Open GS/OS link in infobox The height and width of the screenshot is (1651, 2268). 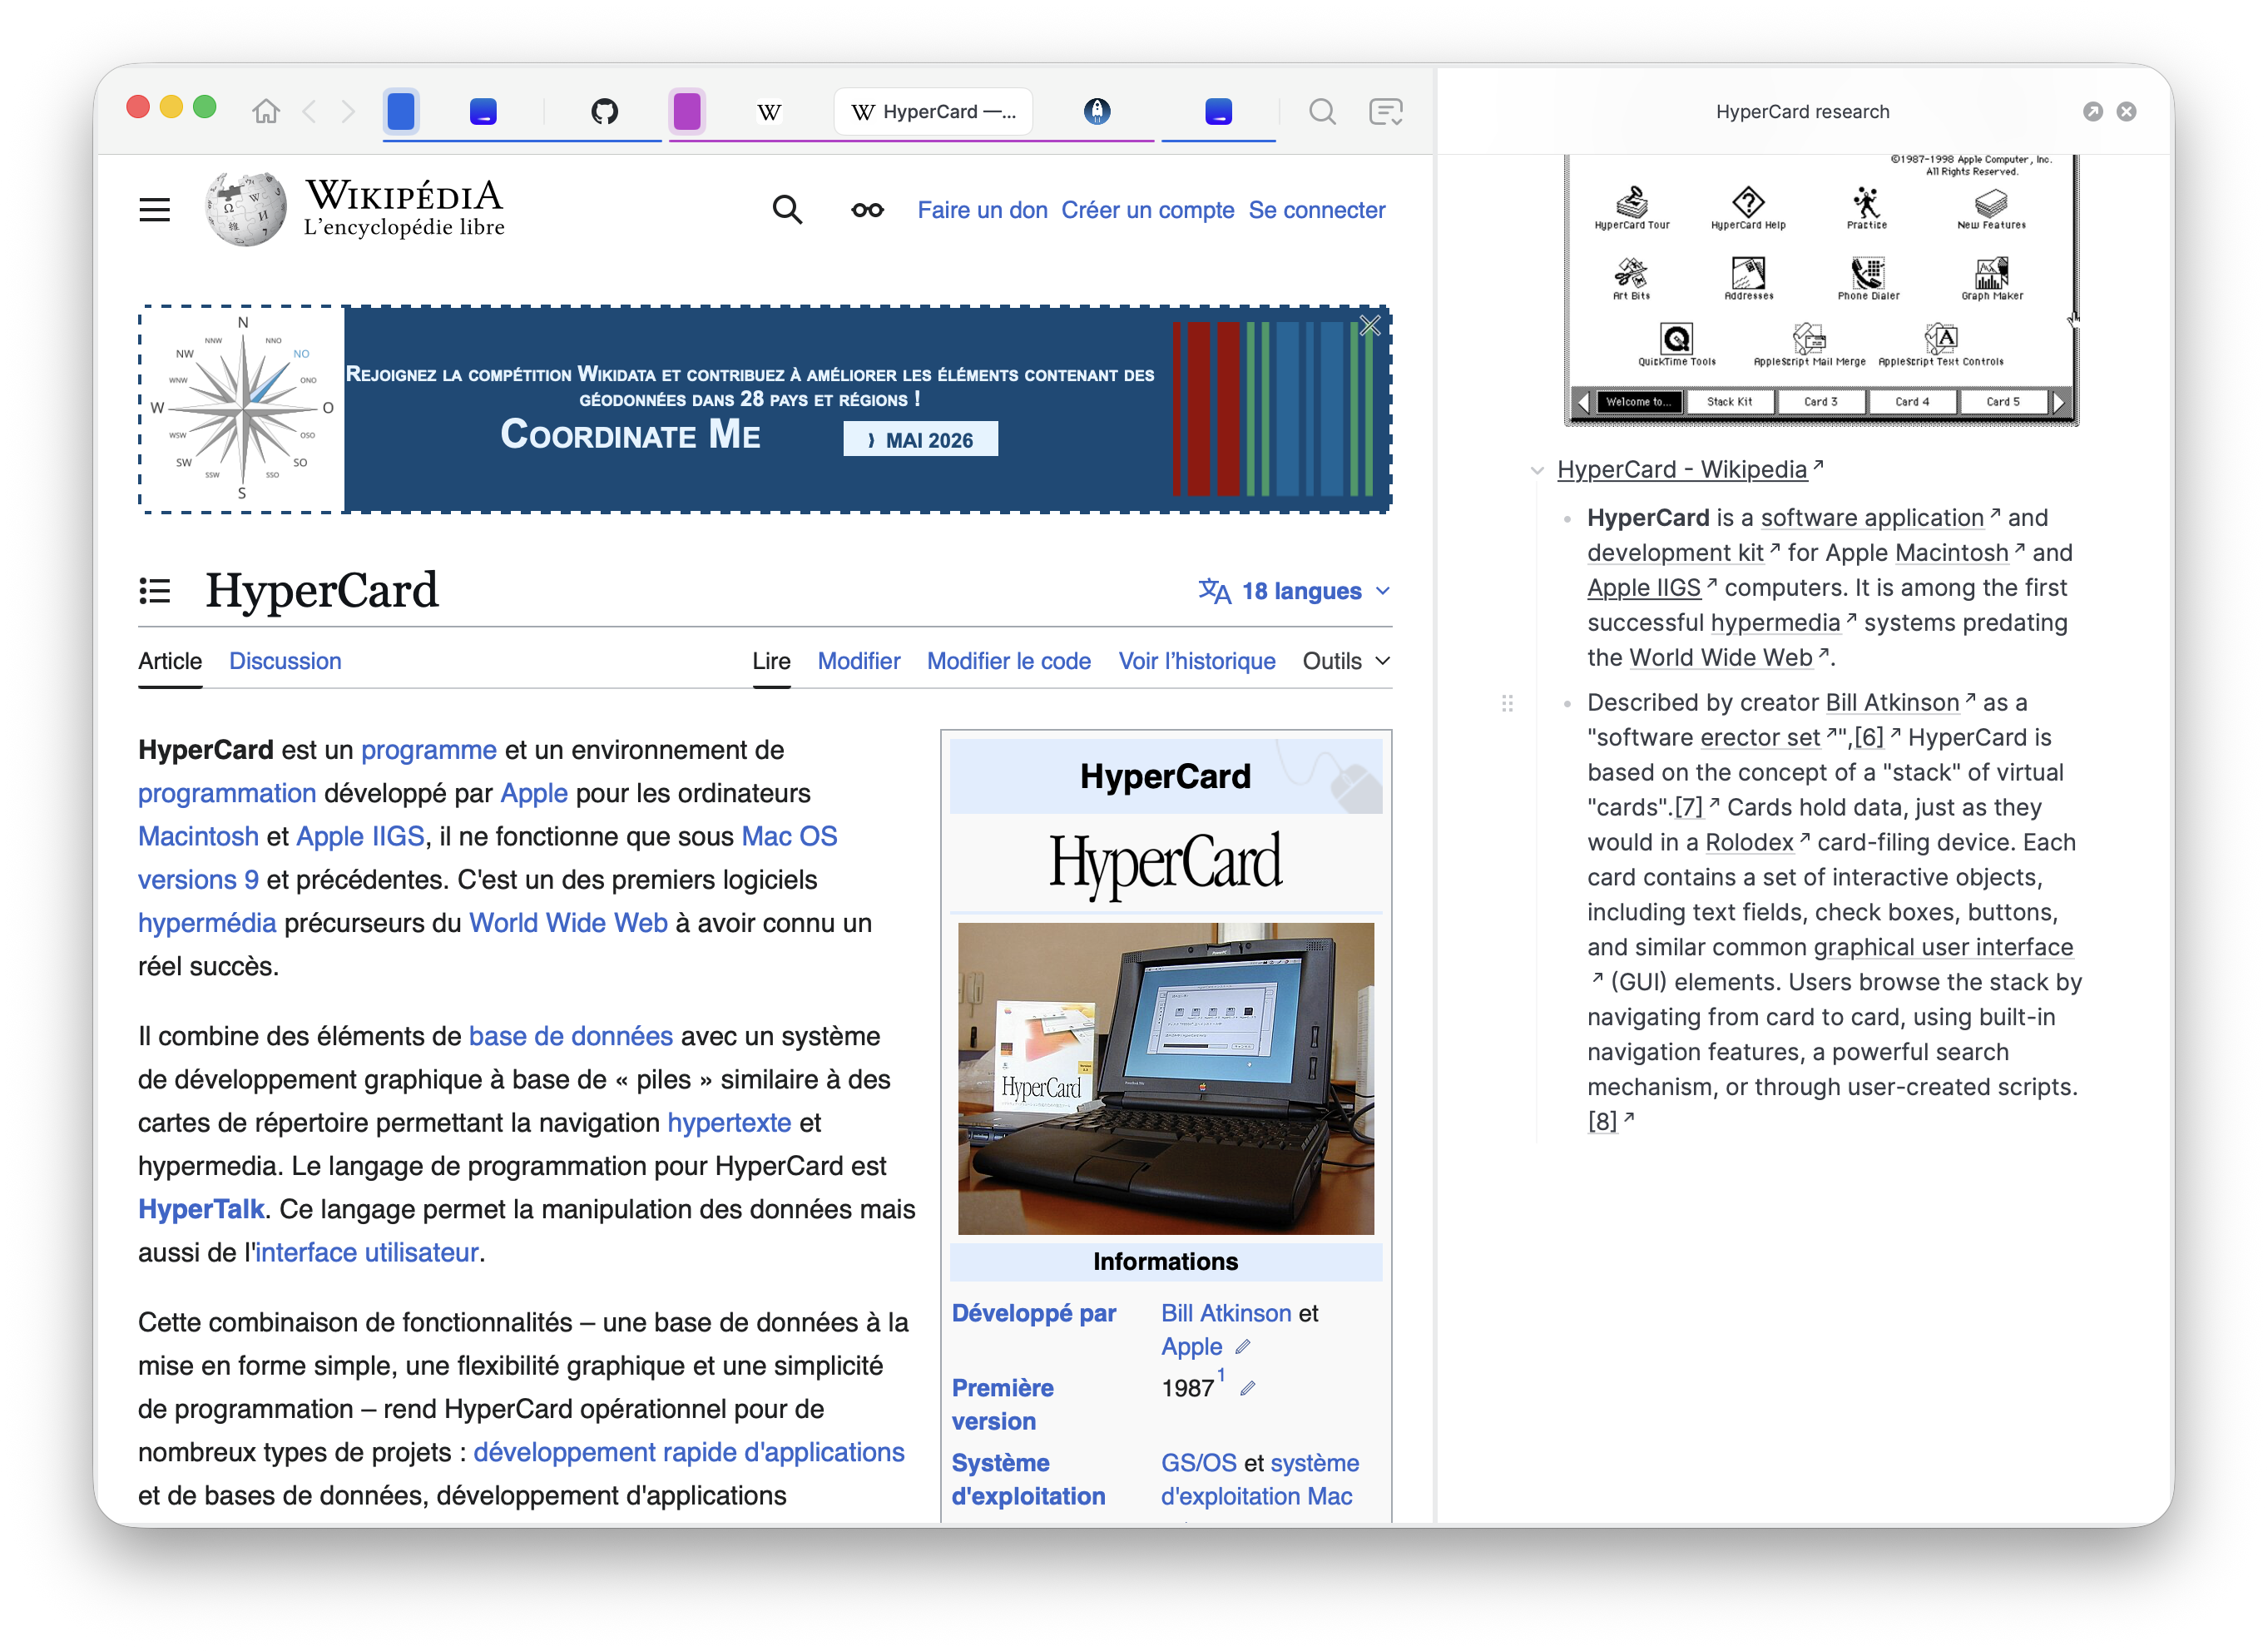tap(1198, 1463)
